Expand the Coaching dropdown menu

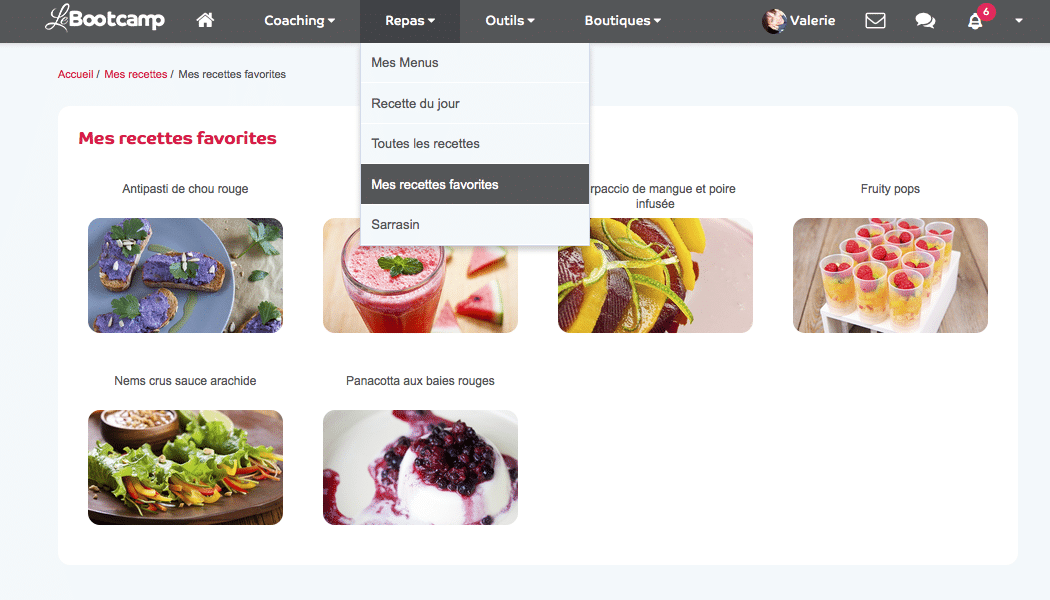point(299,21)
